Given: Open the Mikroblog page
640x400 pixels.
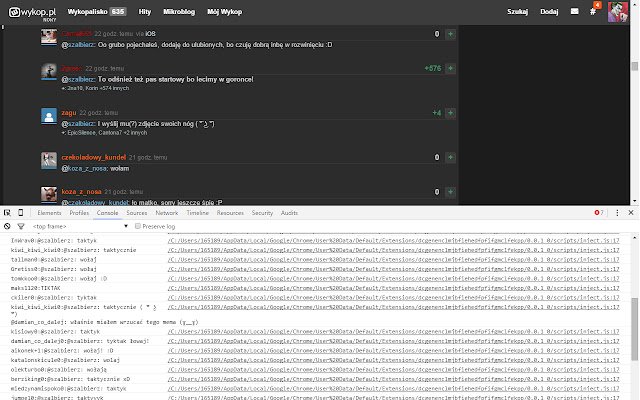Looking at the screenshot, I should (179, 12).
